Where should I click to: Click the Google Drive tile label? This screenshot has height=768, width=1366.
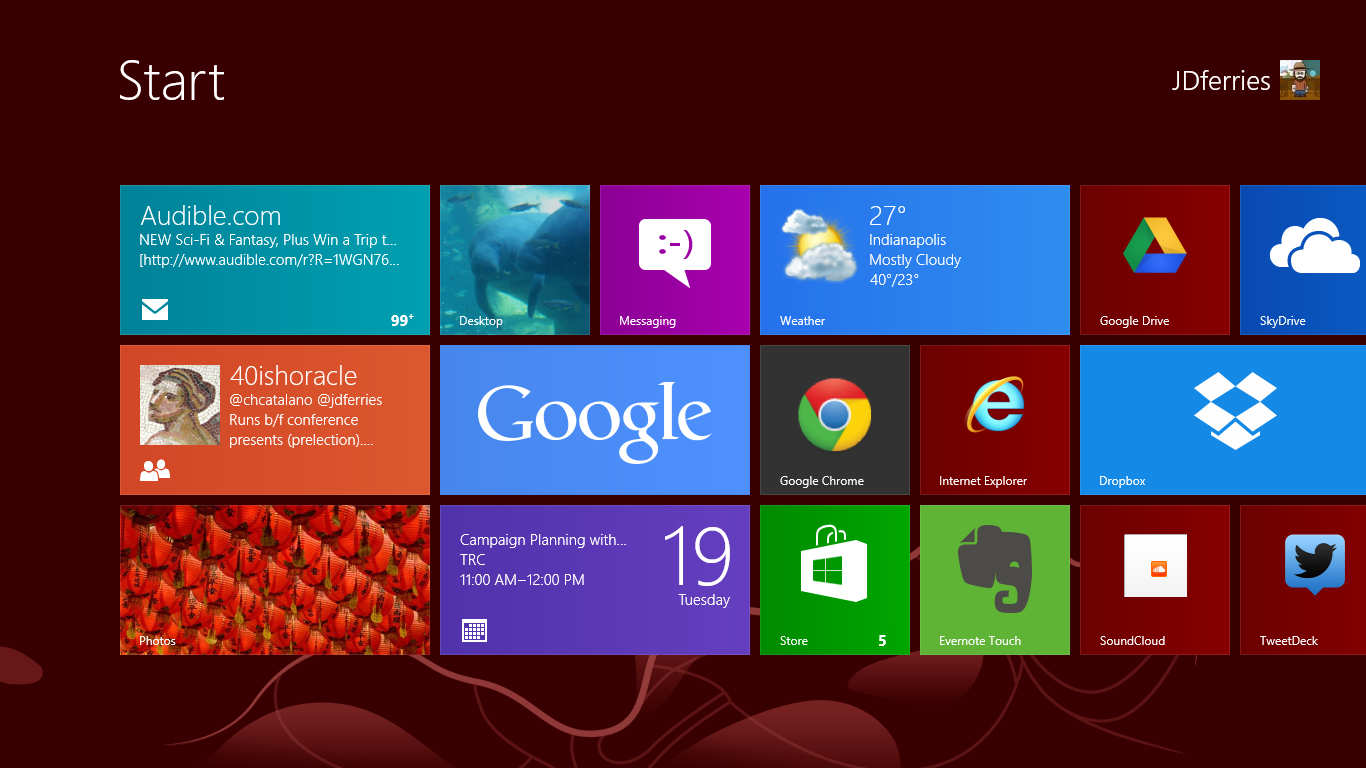(x=1134, y=321)
